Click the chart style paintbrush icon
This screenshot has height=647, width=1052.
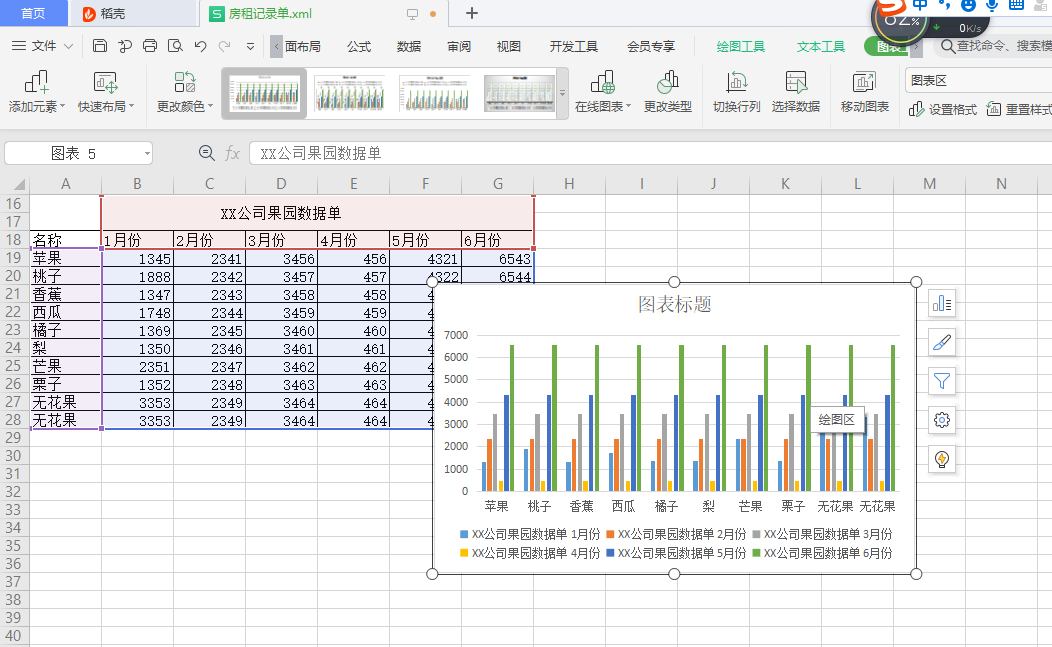942,342
